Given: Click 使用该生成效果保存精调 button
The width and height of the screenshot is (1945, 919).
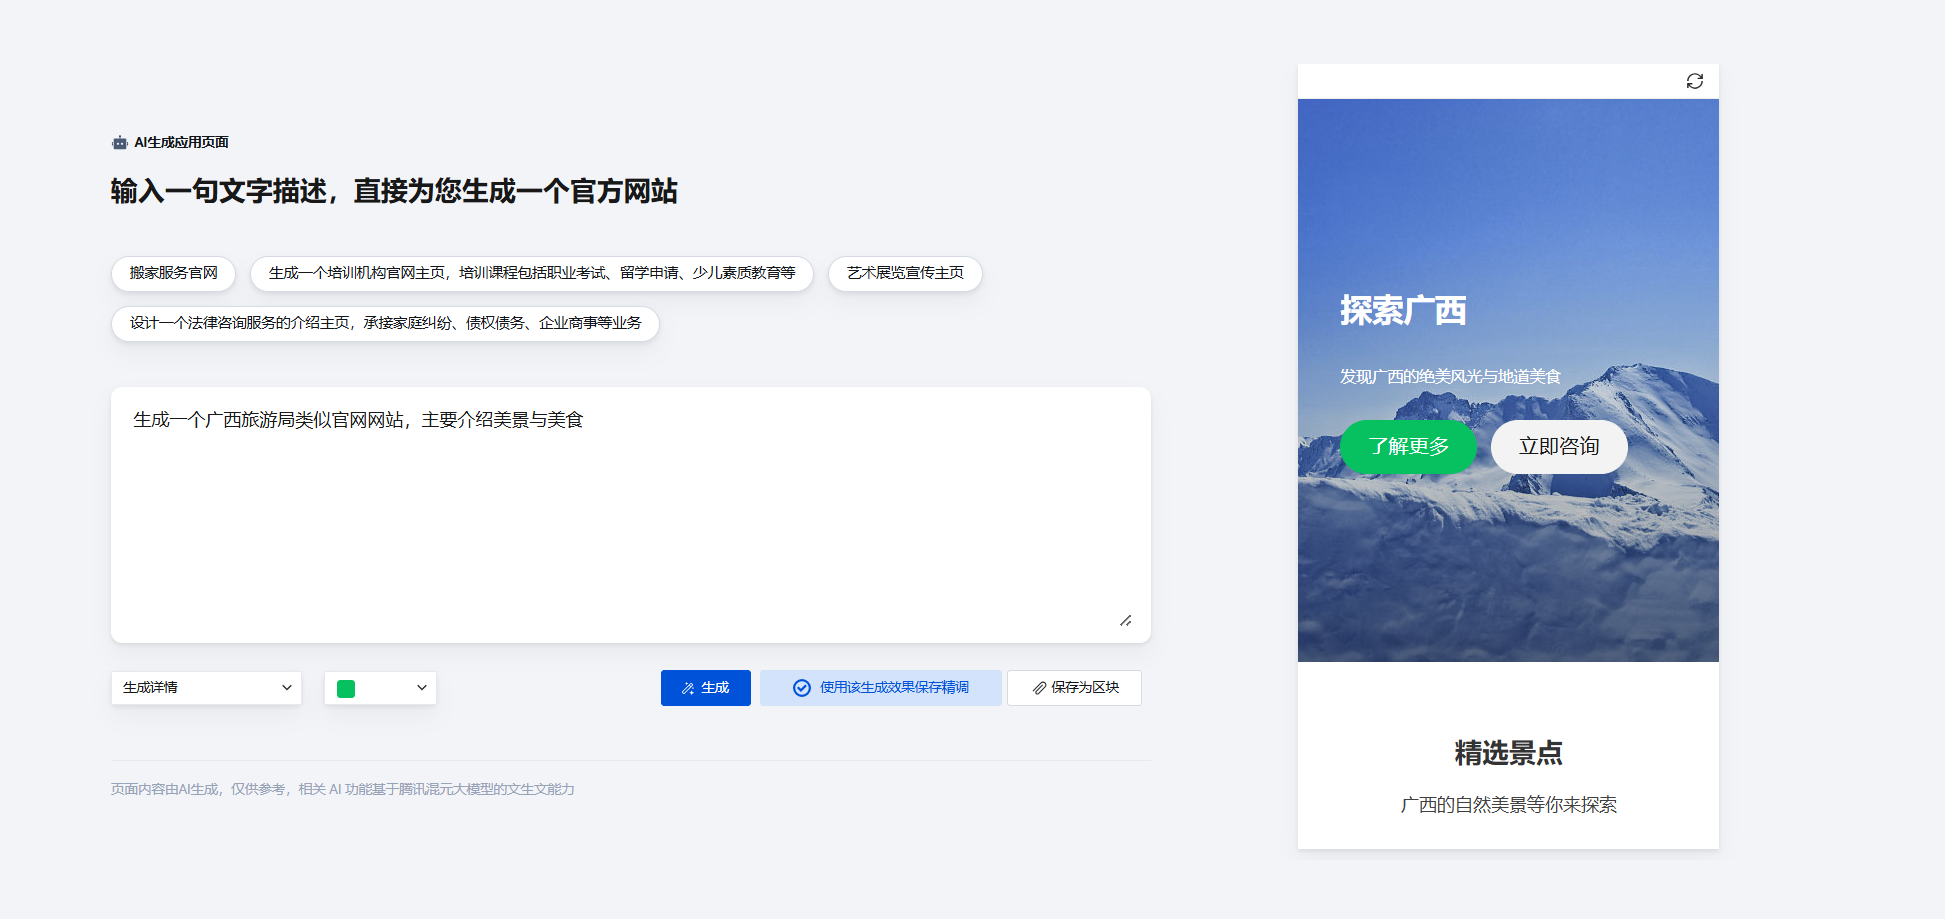Looking at the screenshot, I should pyautogui.click(x=880, y=688).
